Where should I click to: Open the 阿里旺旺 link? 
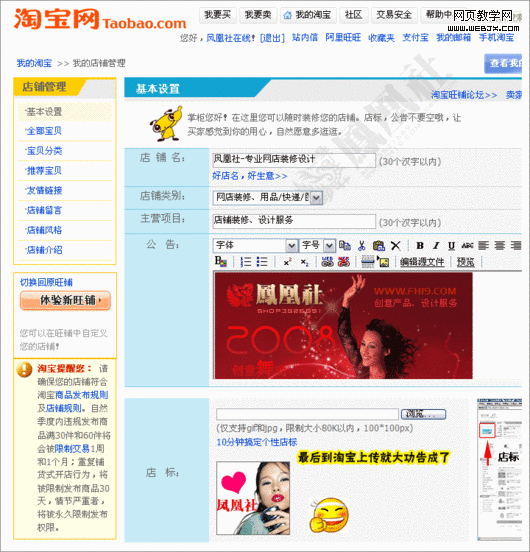click(x=343, y=37)
